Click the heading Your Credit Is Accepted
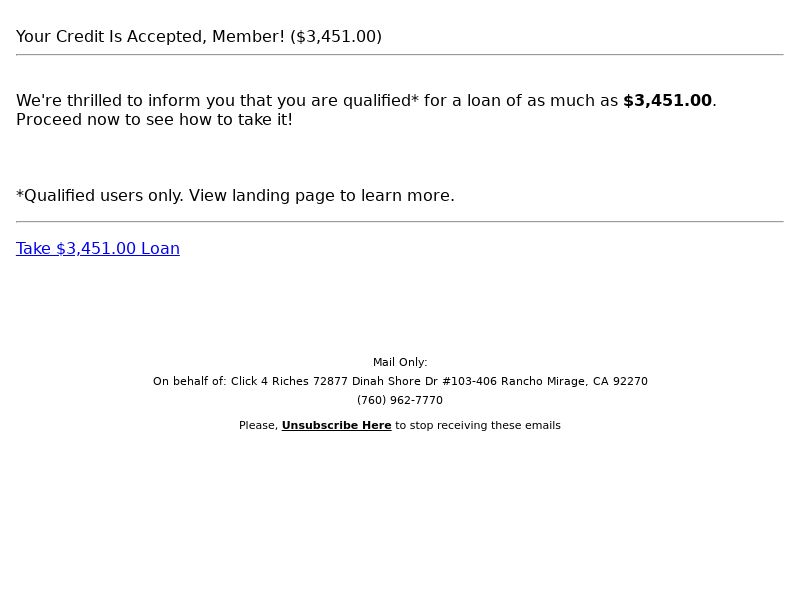Screen dimensions: 800x600 pyautogui.click(x=199, y=37)
